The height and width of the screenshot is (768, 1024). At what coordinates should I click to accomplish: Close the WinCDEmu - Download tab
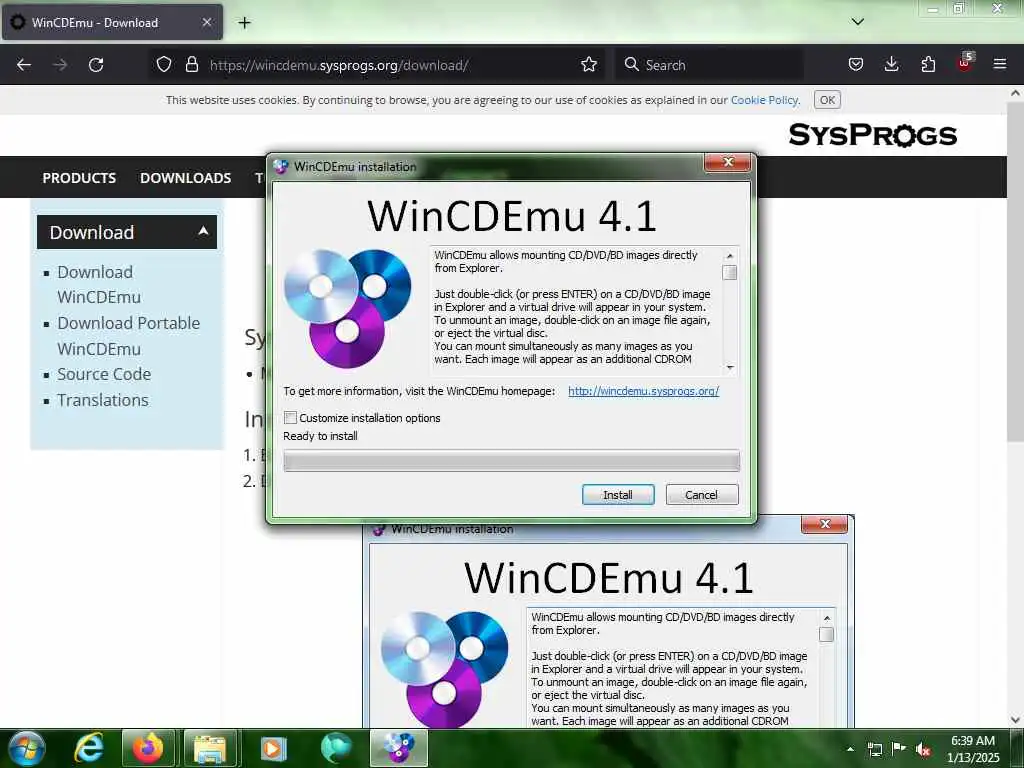(206, 22)
